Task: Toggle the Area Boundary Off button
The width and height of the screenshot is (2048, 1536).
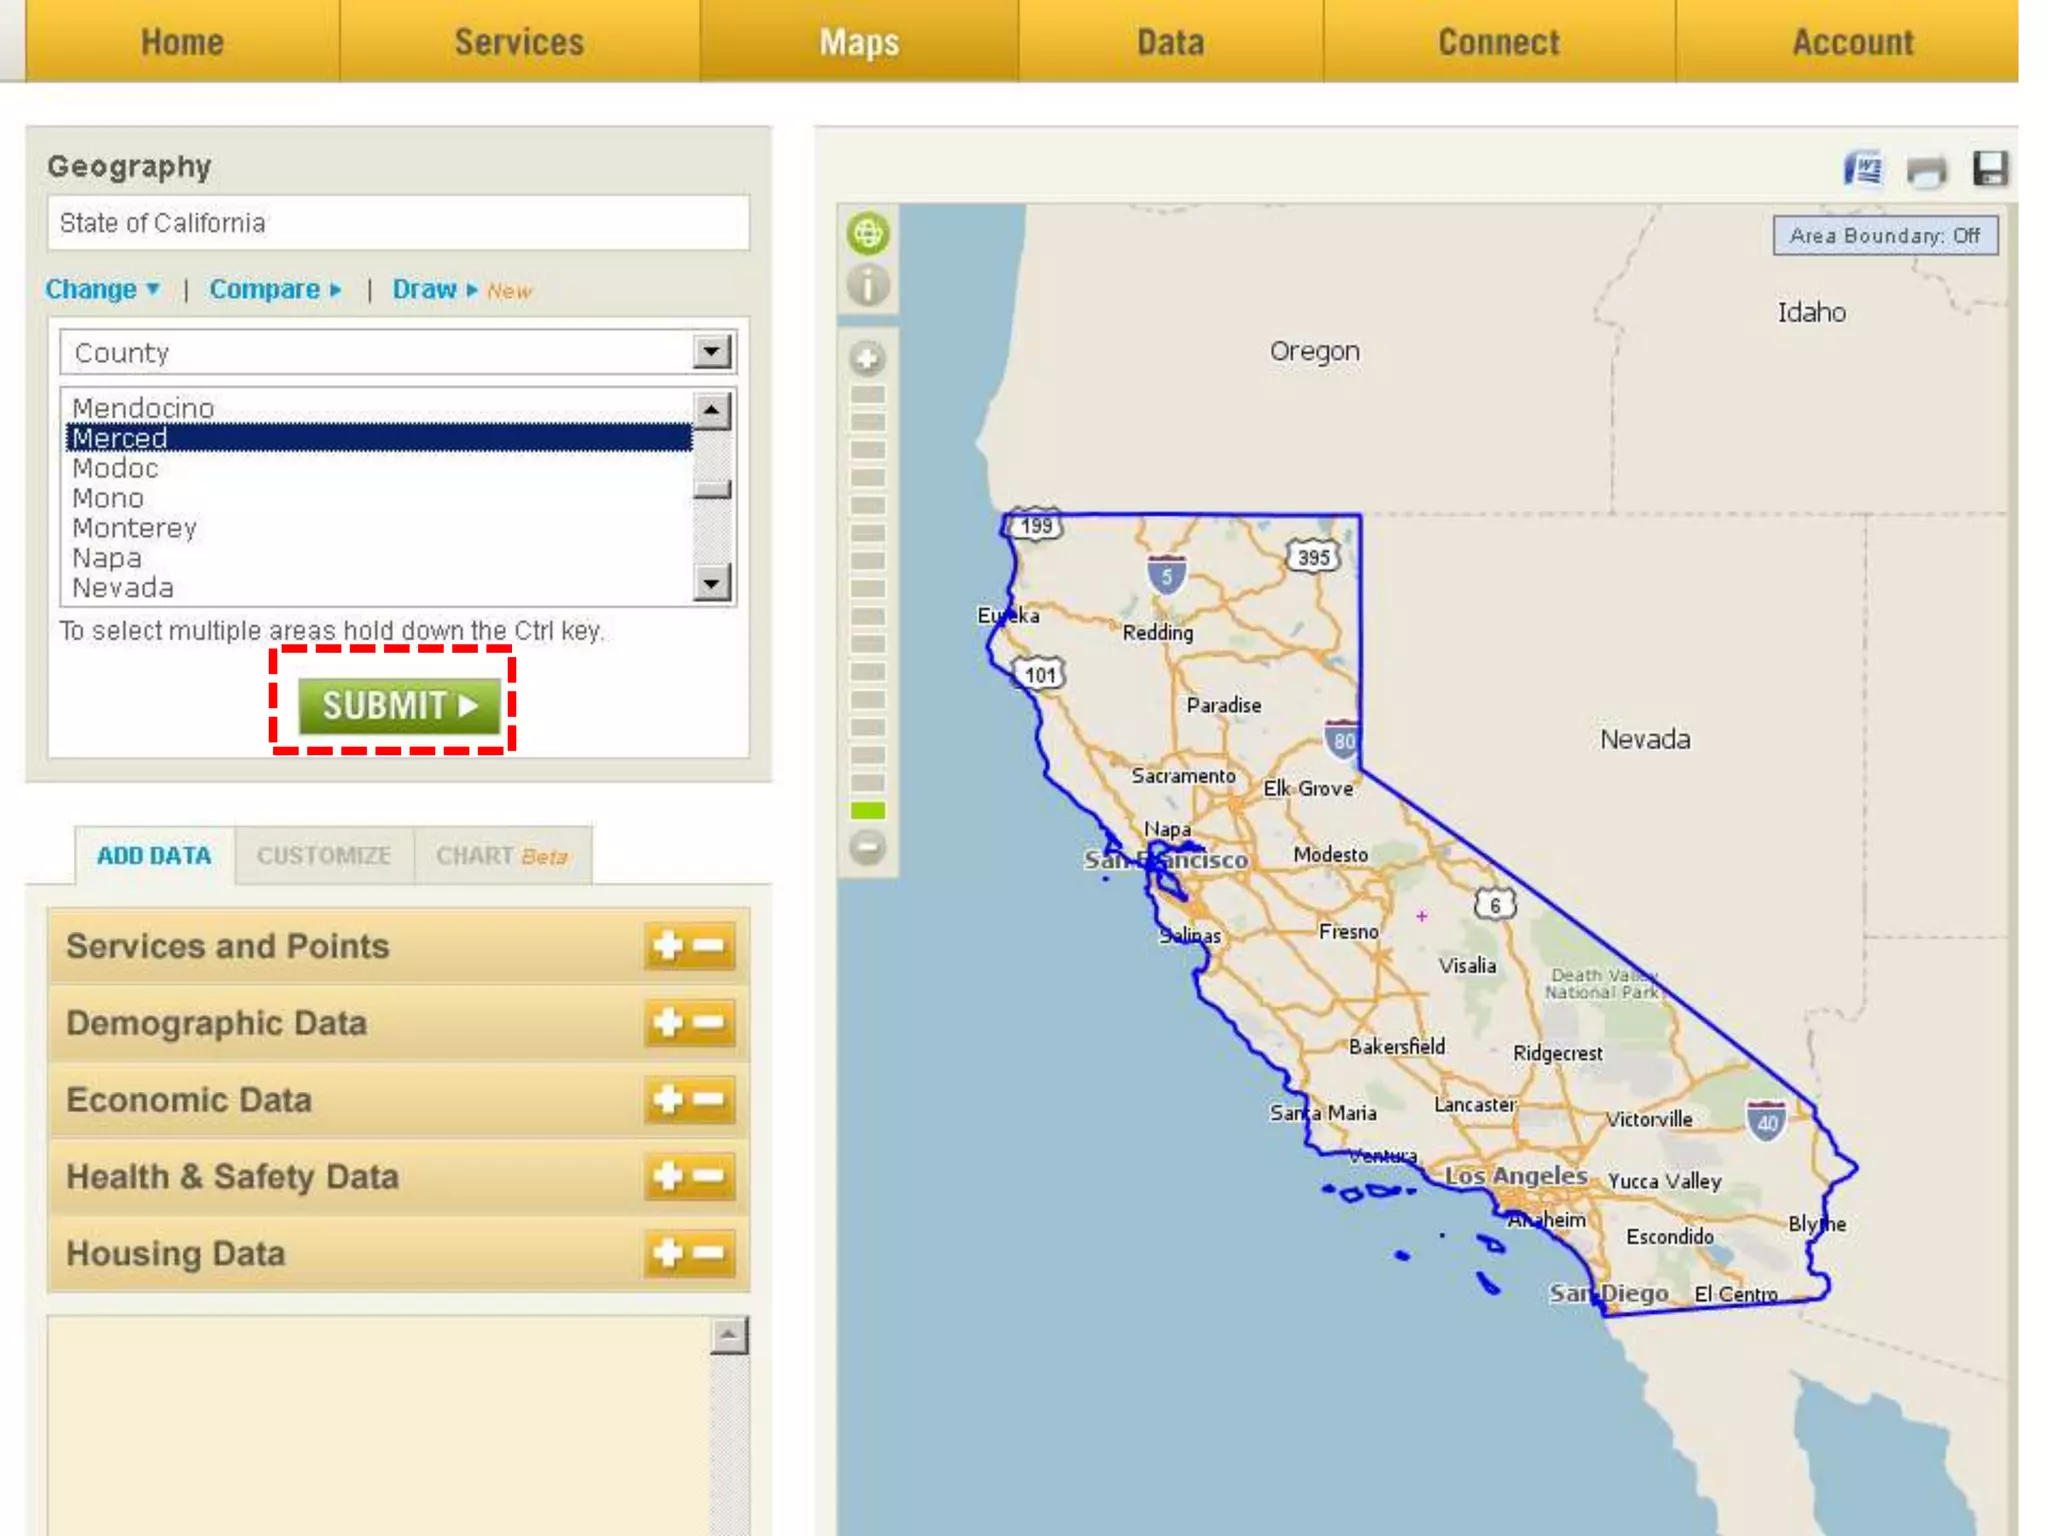Action: click(x=1884, y=236)
